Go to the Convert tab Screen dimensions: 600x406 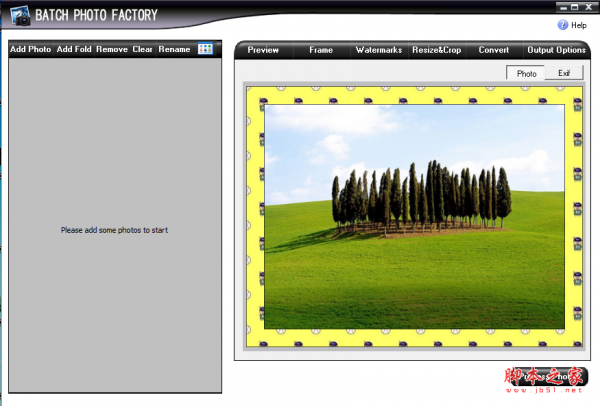click(x=494, y=50)
